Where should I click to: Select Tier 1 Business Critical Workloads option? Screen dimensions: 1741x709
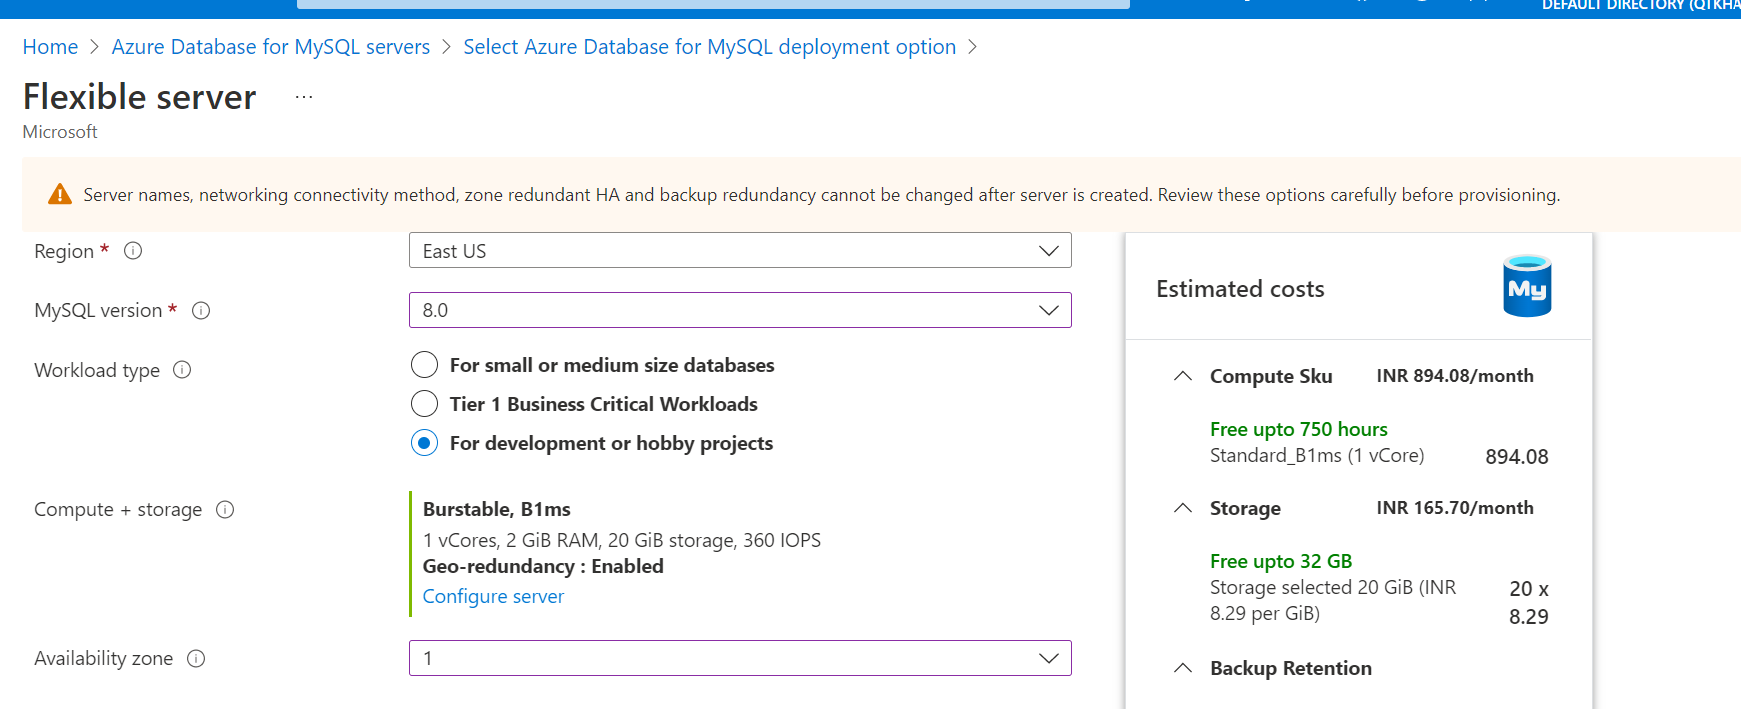click(x=424, y=404)
